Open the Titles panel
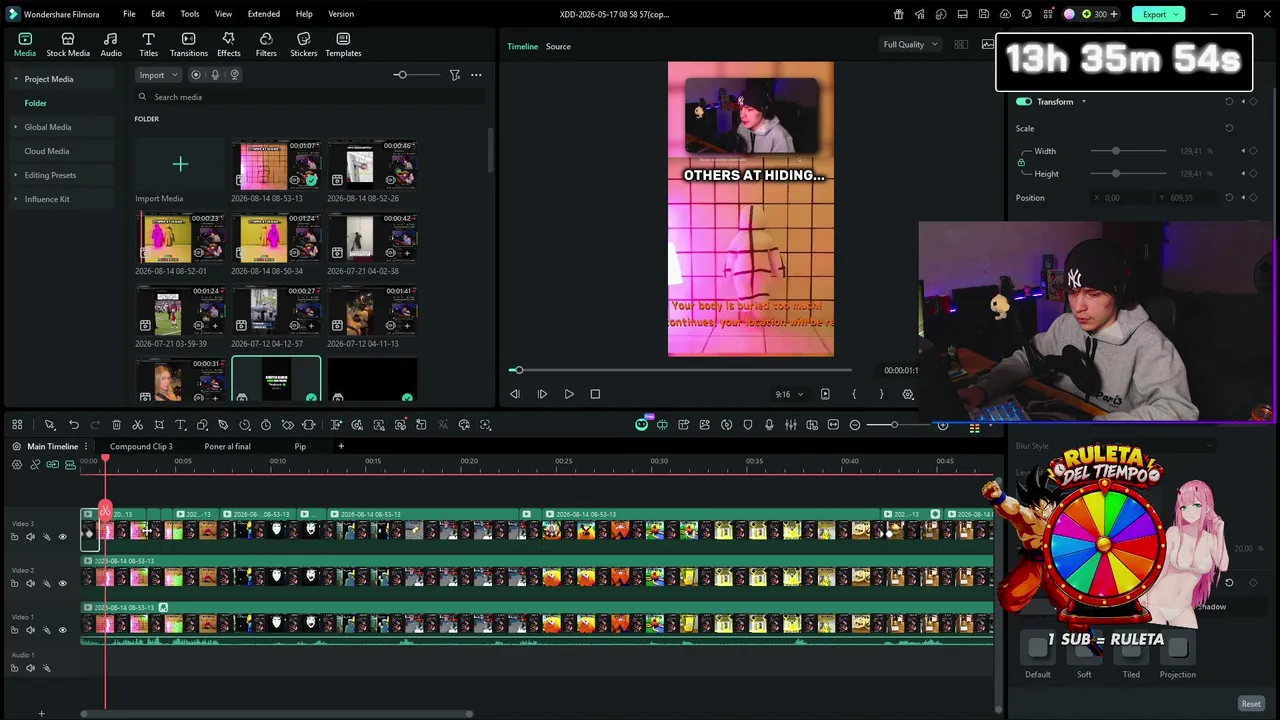 148,45
